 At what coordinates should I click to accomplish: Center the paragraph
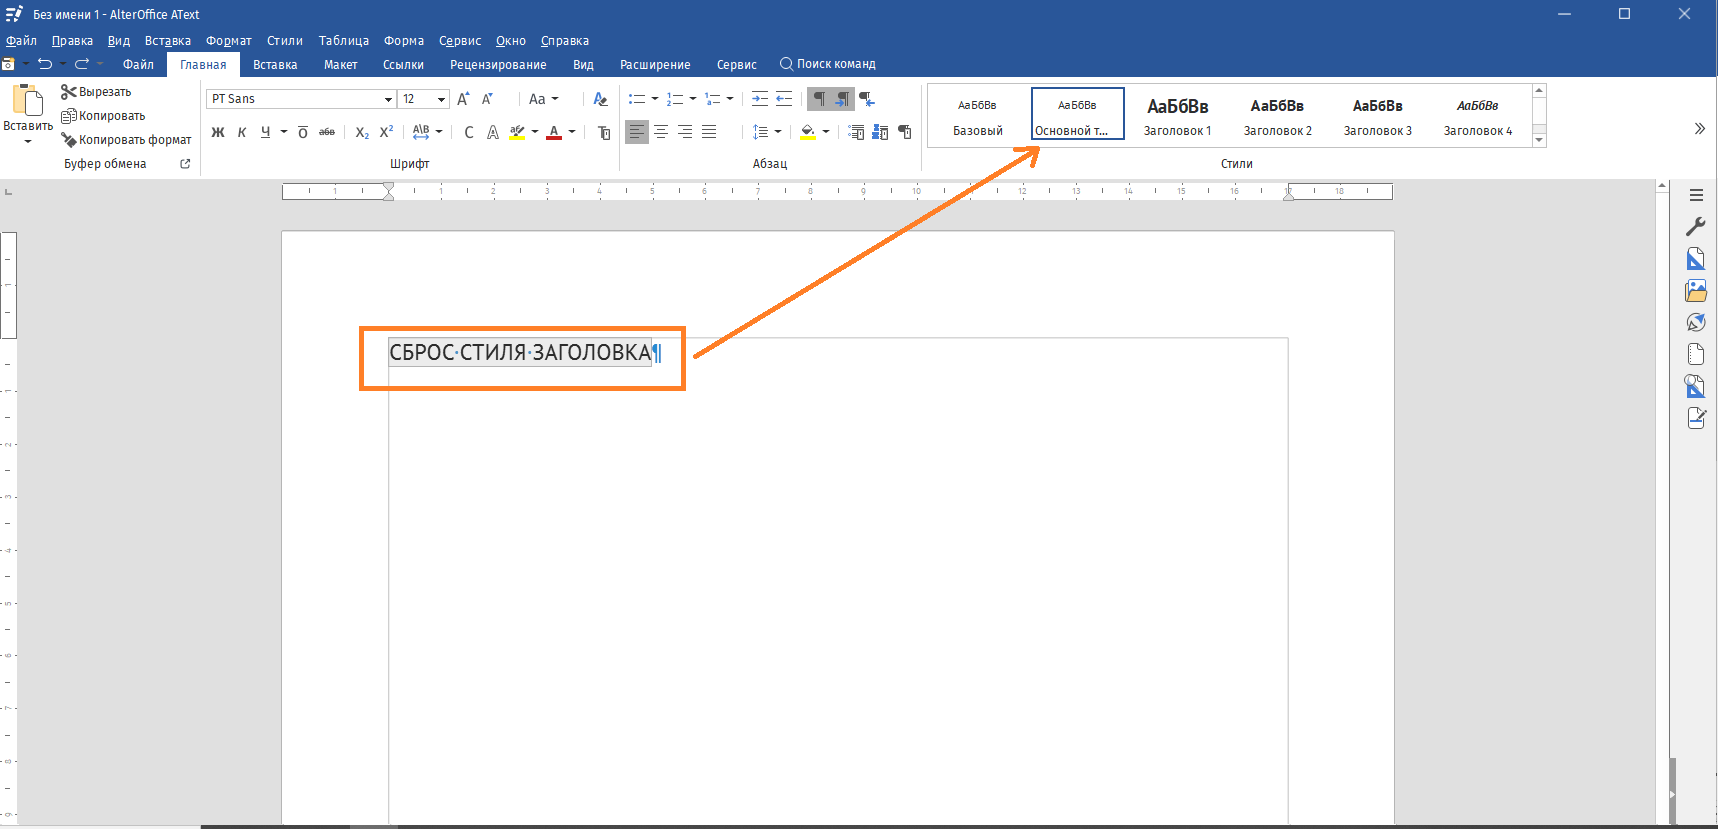pyautogui.click(x=661, y=132)
